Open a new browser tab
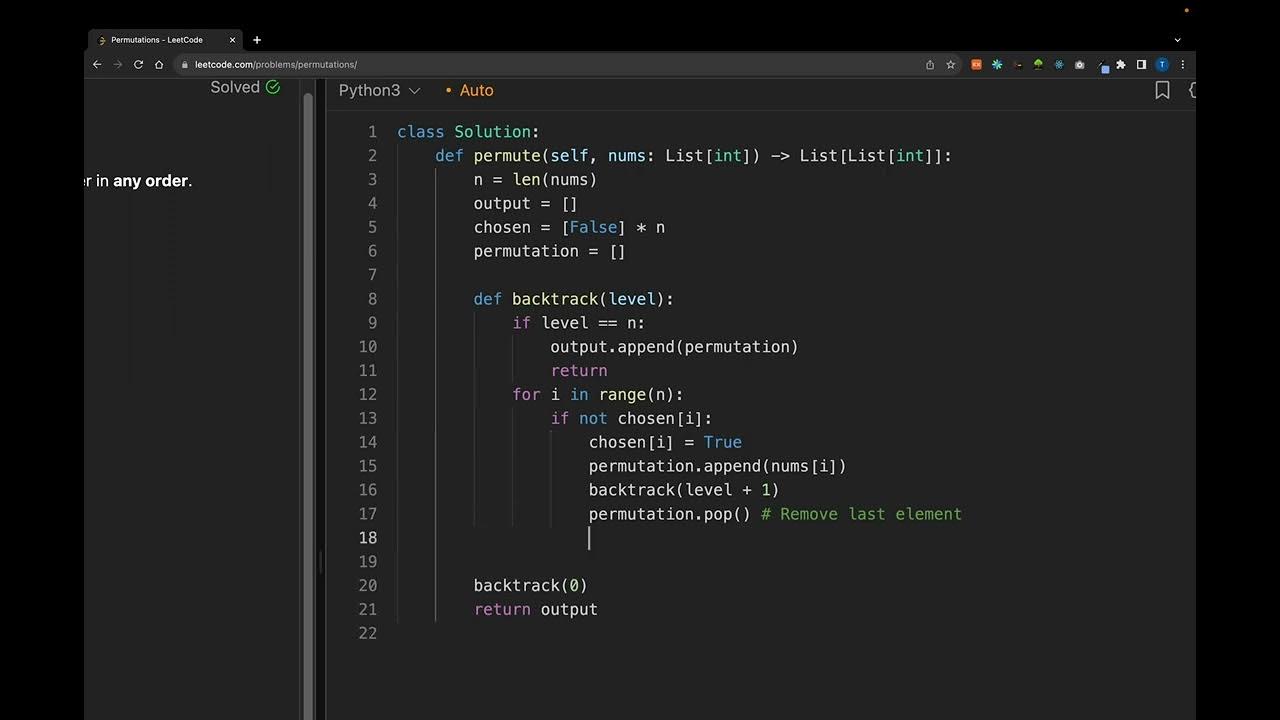Screen dimensions: 1280x720 coord(257,40)
